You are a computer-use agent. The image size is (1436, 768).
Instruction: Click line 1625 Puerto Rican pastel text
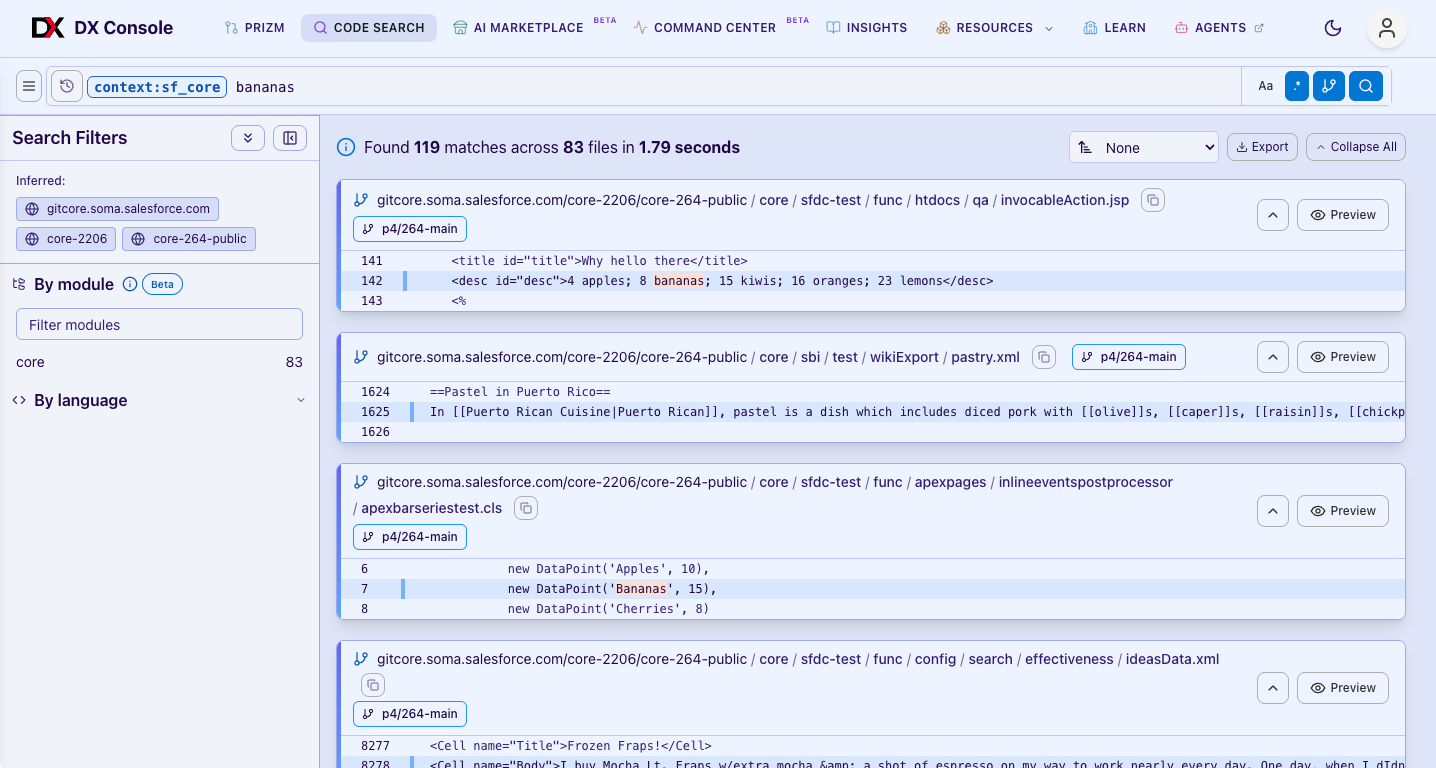[x=872, y=412]
